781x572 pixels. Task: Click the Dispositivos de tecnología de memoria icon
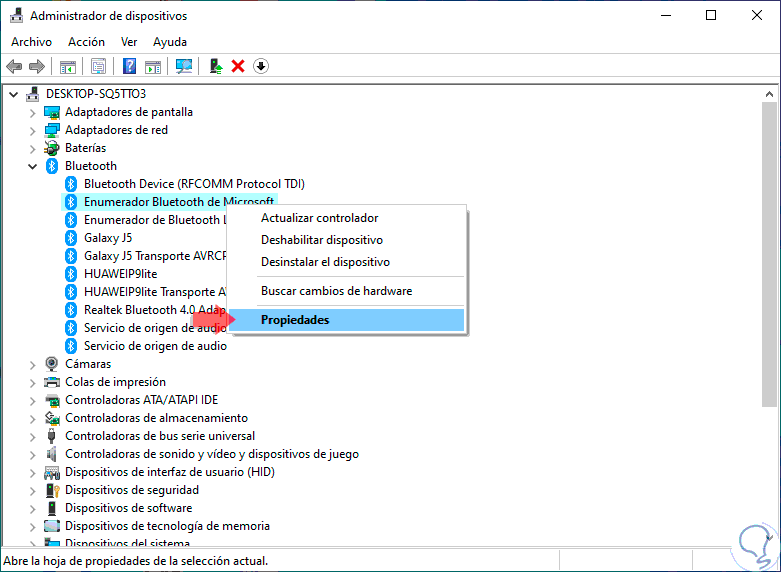[52, 526]
